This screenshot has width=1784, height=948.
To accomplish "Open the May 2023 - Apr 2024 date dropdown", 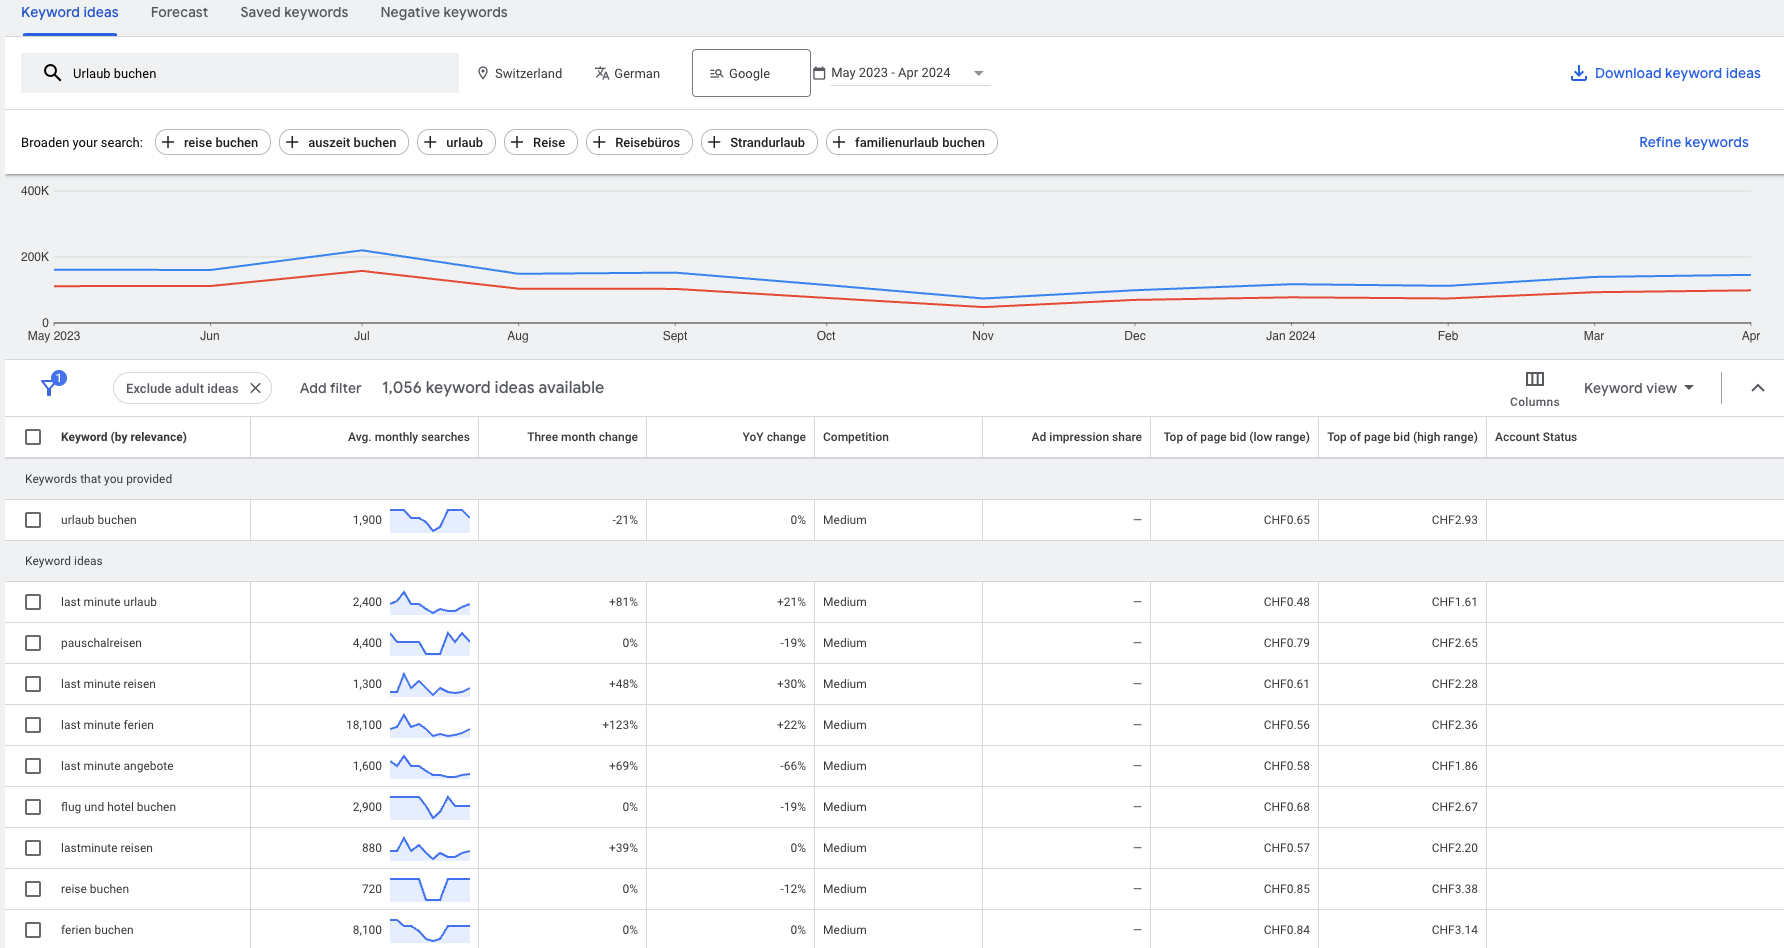I will tap(978, 73).
